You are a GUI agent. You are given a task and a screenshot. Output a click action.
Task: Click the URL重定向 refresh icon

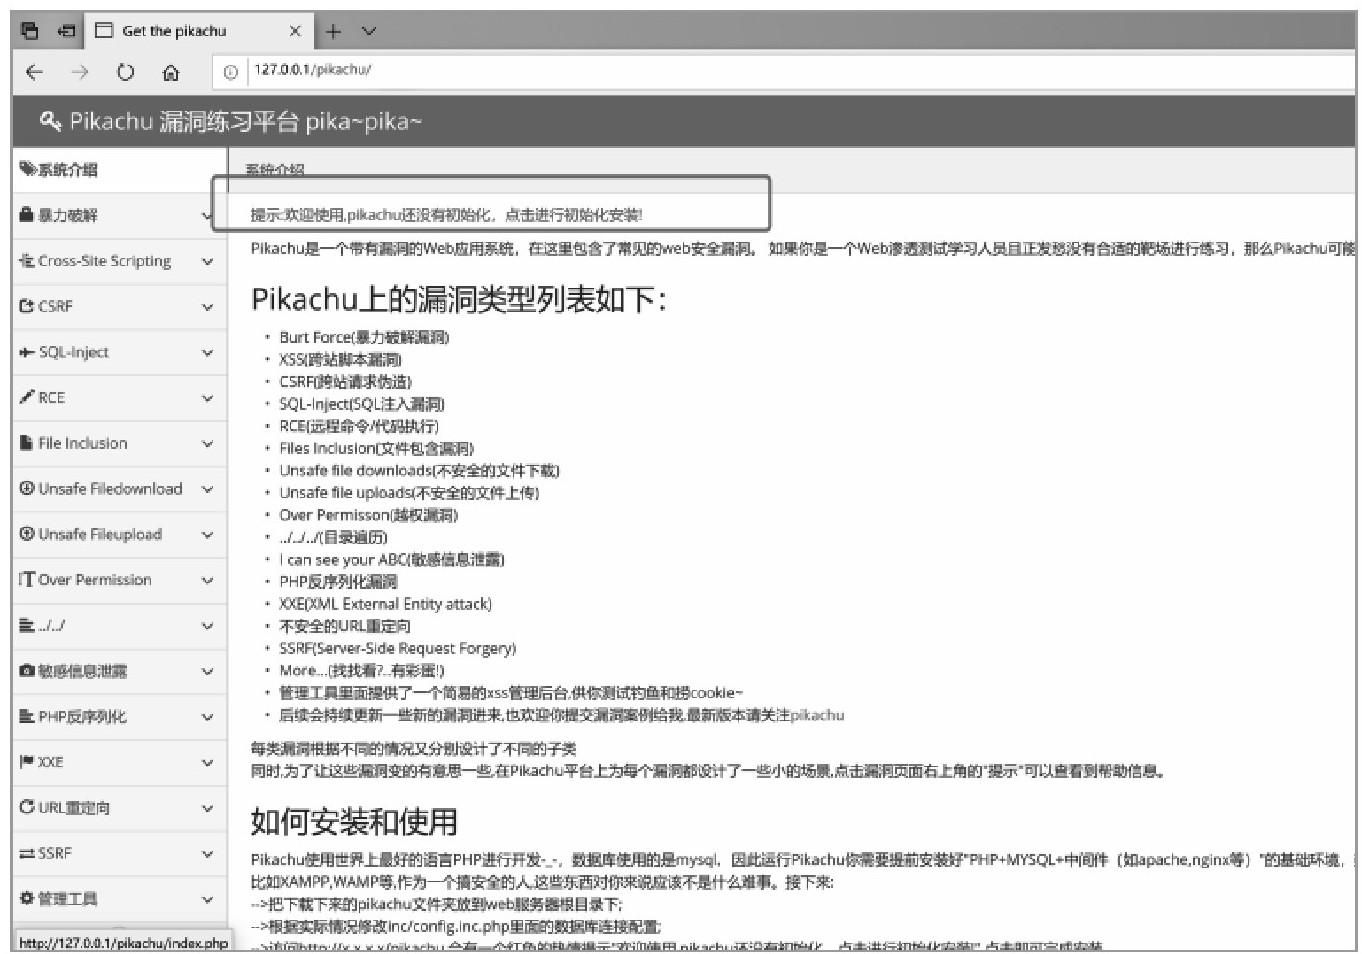[27, 807]
